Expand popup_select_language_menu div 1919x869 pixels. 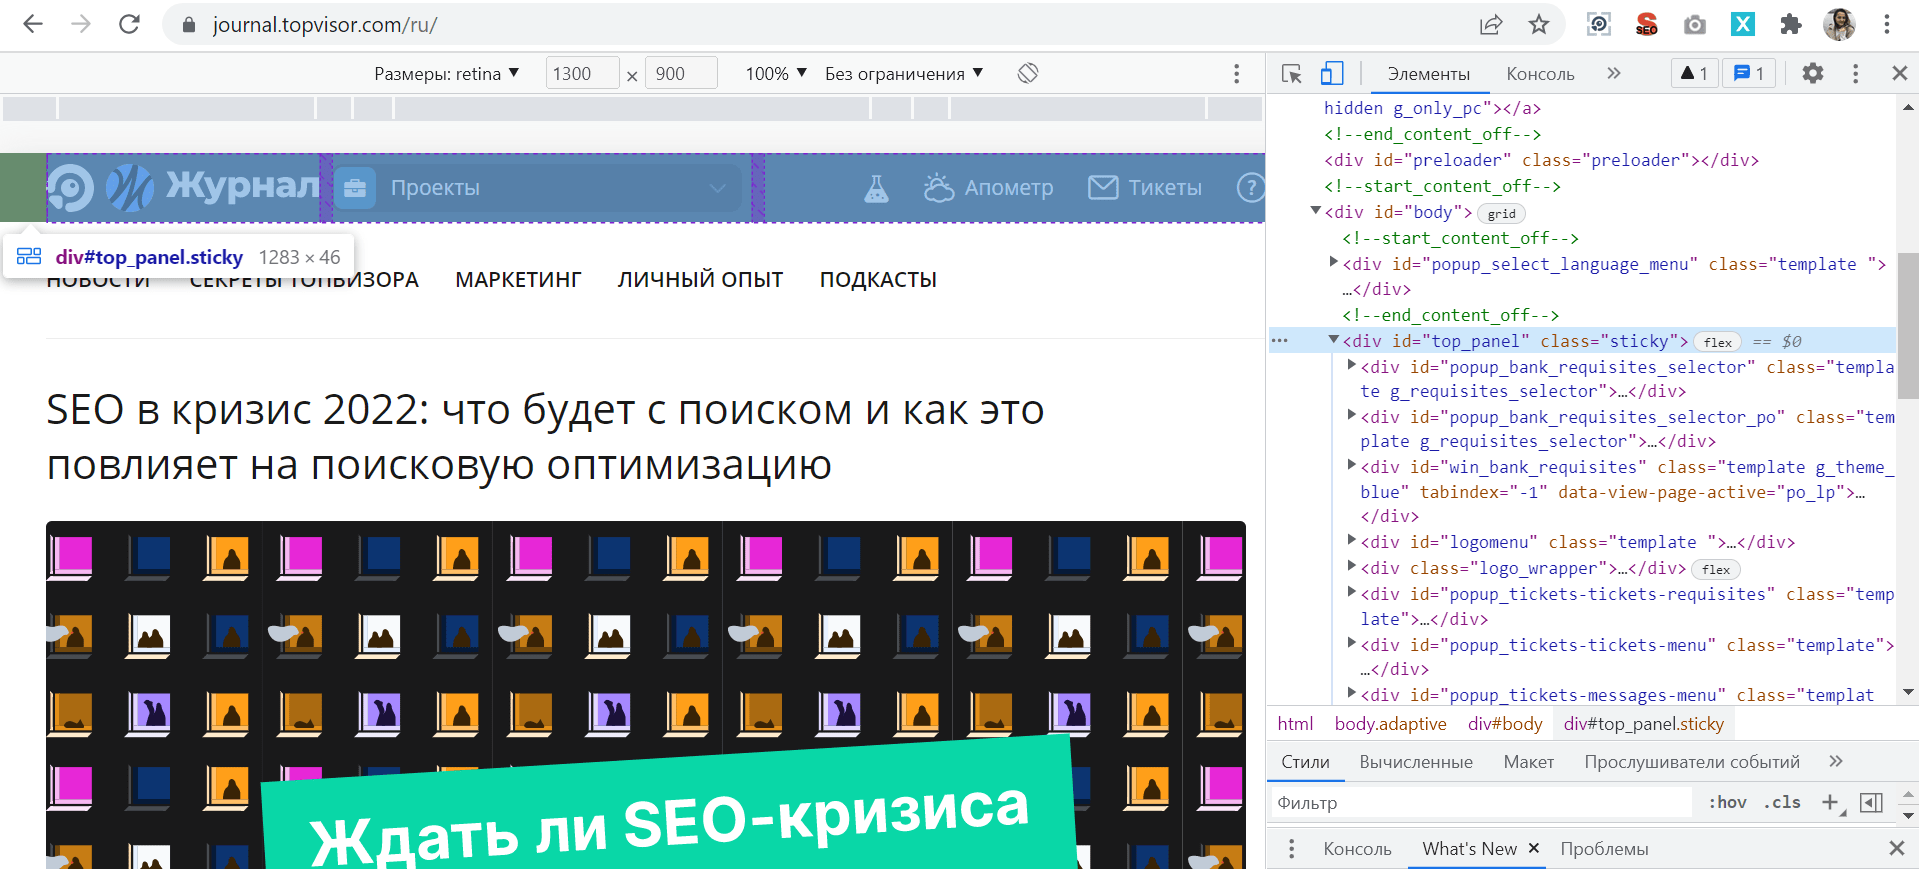tap(1334, 262)
